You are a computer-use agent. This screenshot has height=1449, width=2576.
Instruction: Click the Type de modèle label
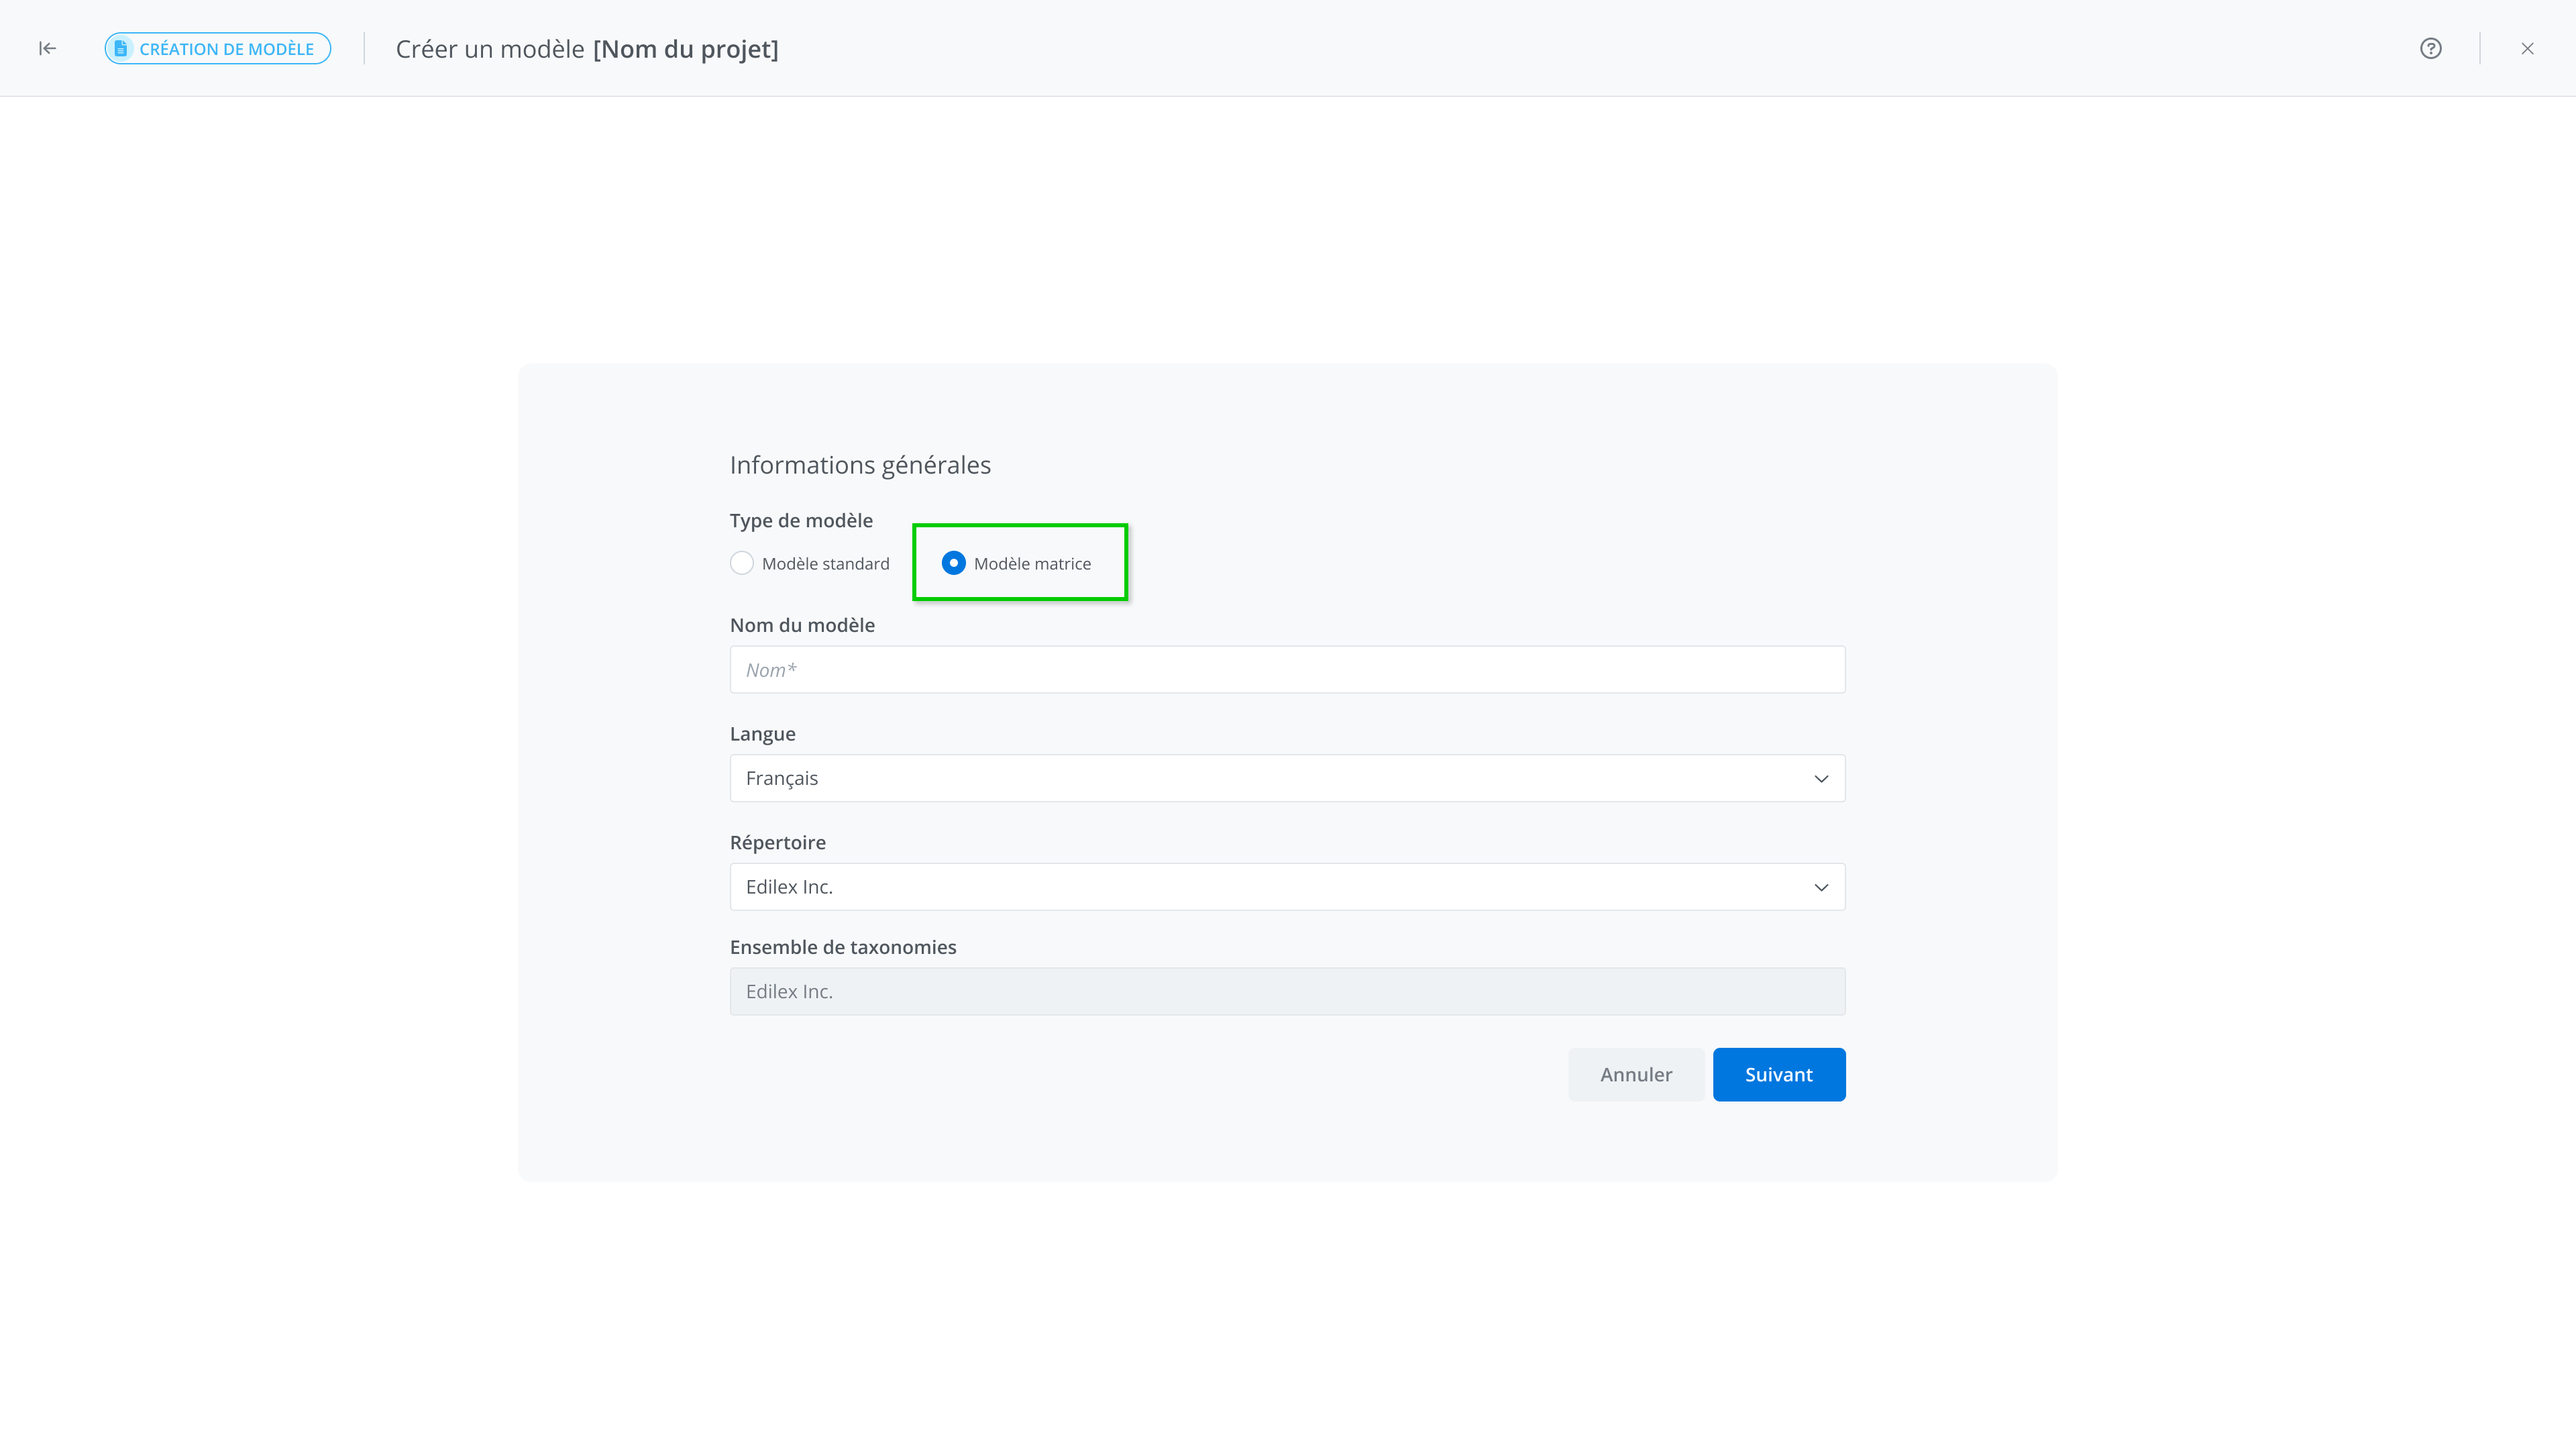coord(801,520)
